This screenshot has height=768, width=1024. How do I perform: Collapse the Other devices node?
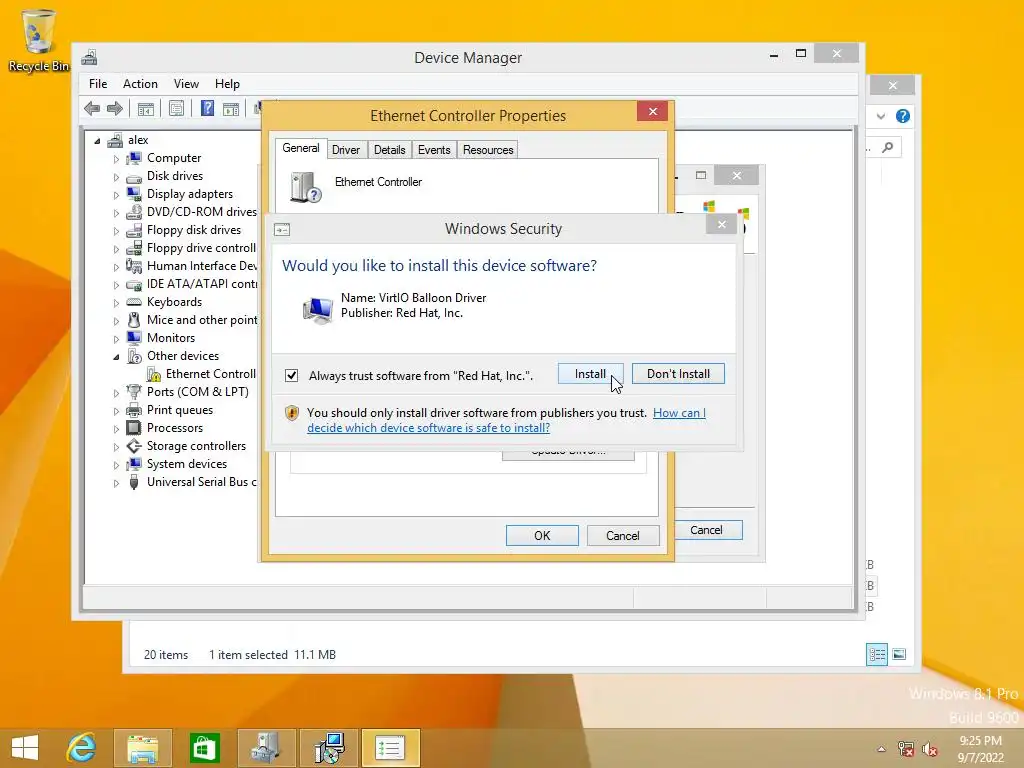pos(116,357)
